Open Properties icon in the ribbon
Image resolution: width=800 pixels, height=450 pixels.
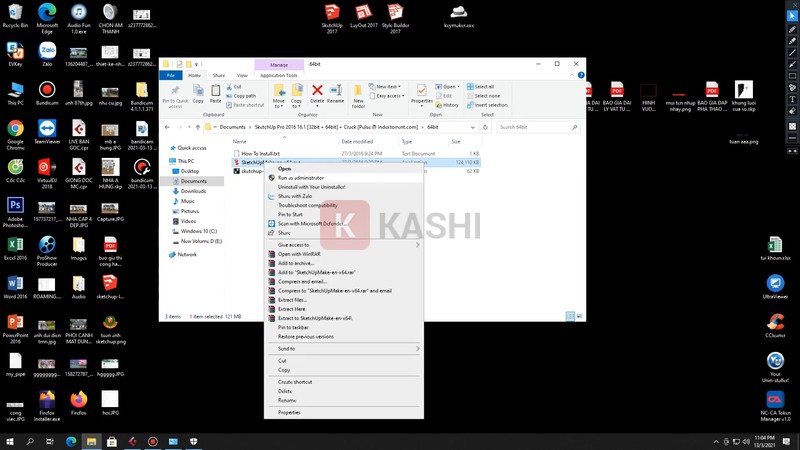click(422, 94)
